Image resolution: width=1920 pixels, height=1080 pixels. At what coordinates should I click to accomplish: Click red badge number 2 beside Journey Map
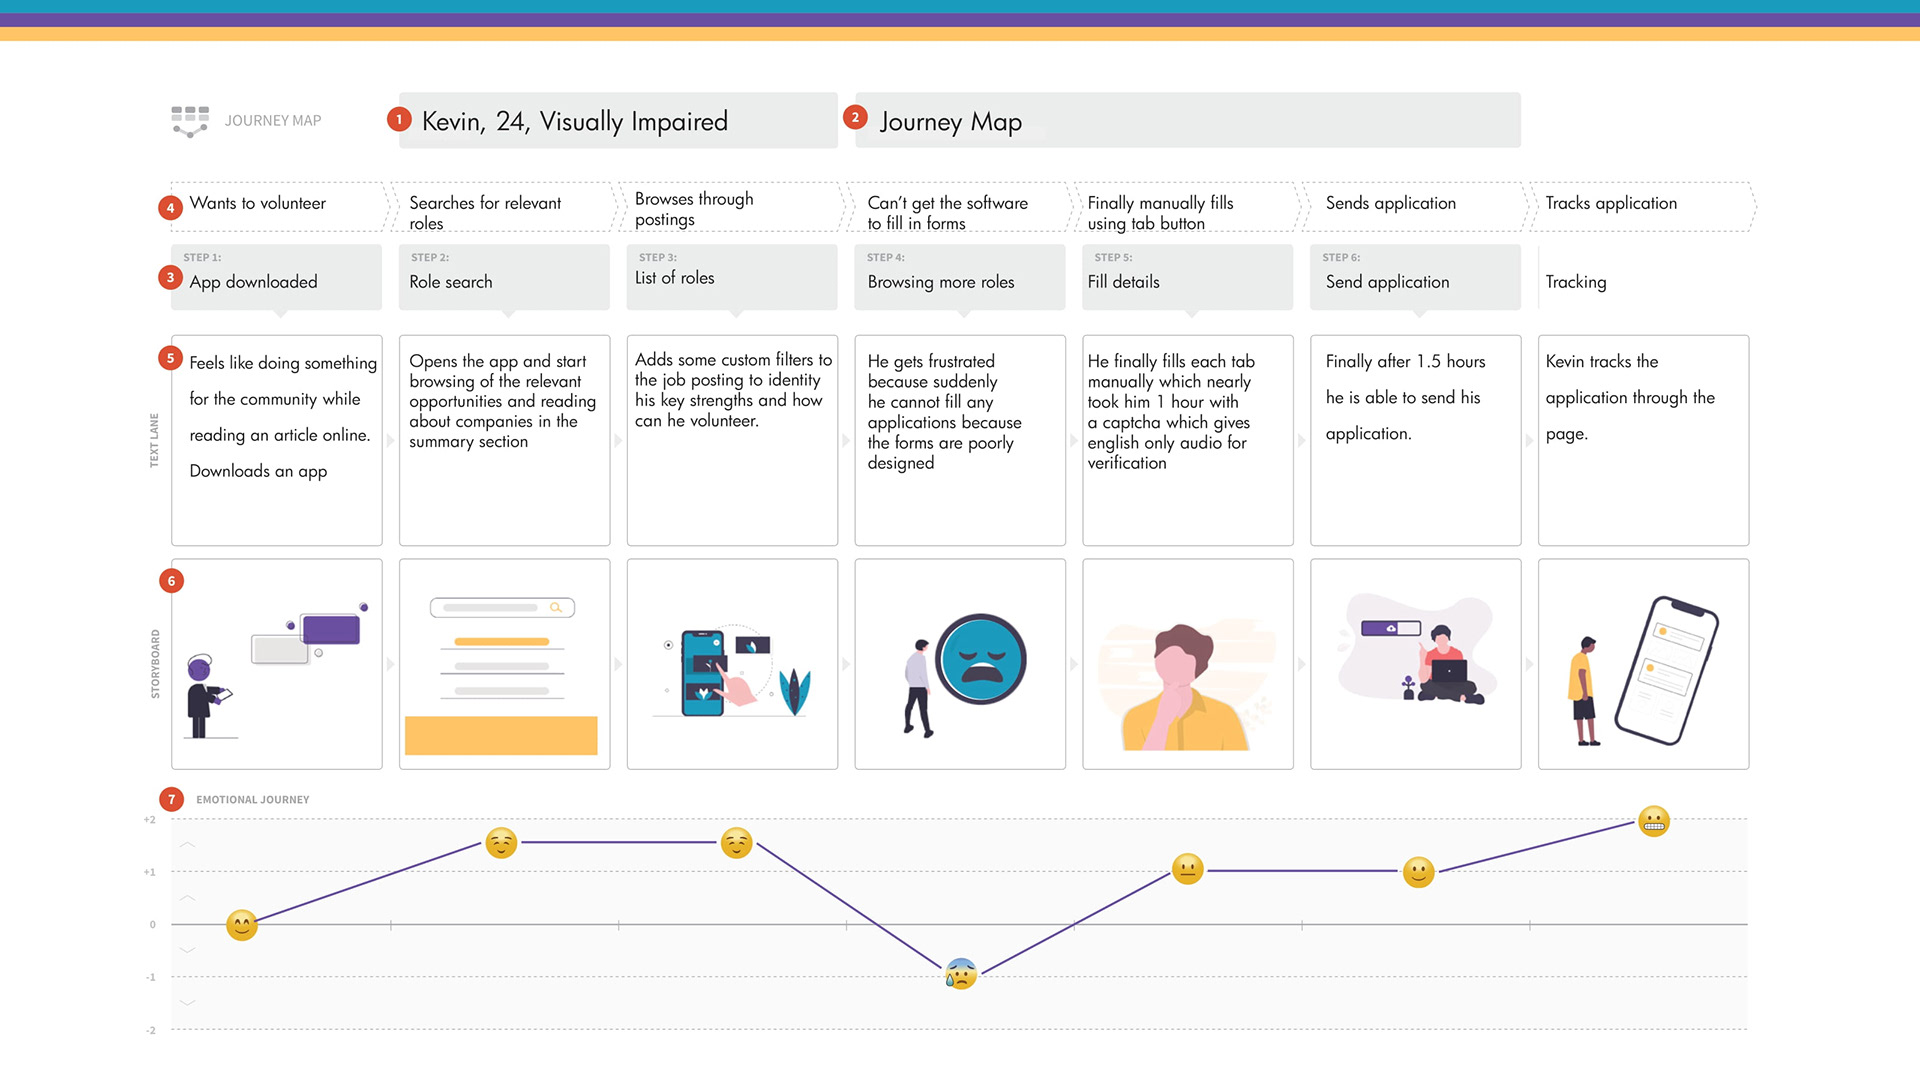tap(855, 118)
